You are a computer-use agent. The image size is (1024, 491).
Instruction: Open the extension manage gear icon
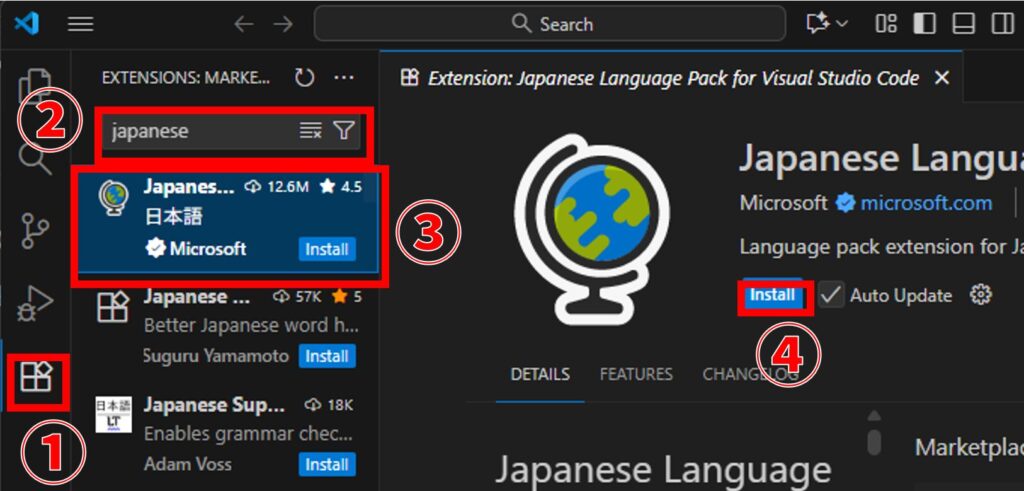pyautogui.click(x=980, y=295)
